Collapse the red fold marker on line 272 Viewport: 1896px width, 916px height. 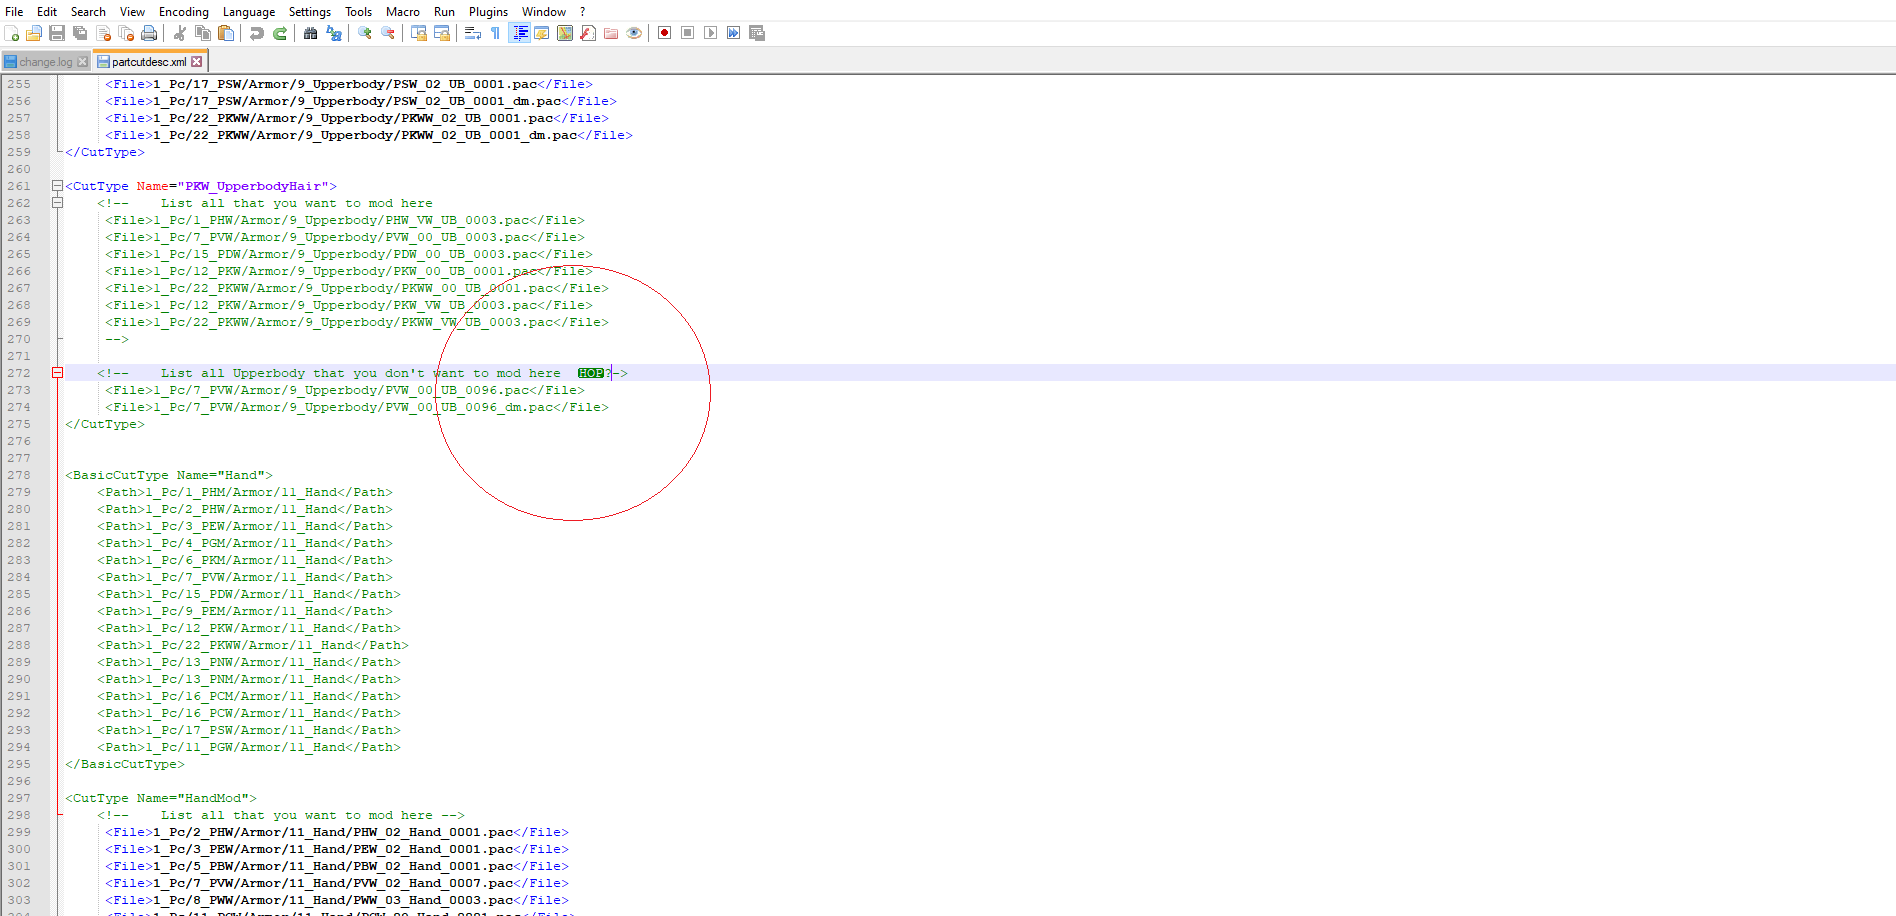58,373
